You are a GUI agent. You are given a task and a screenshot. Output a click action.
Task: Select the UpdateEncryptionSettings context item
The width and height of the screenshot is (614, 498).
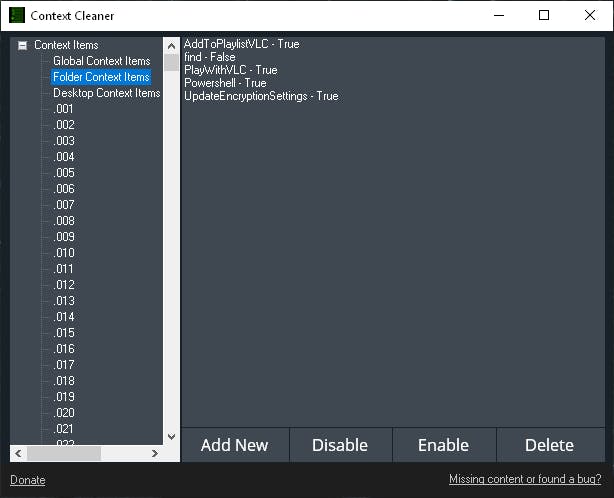pyautogui.click(x=261, y=96)
